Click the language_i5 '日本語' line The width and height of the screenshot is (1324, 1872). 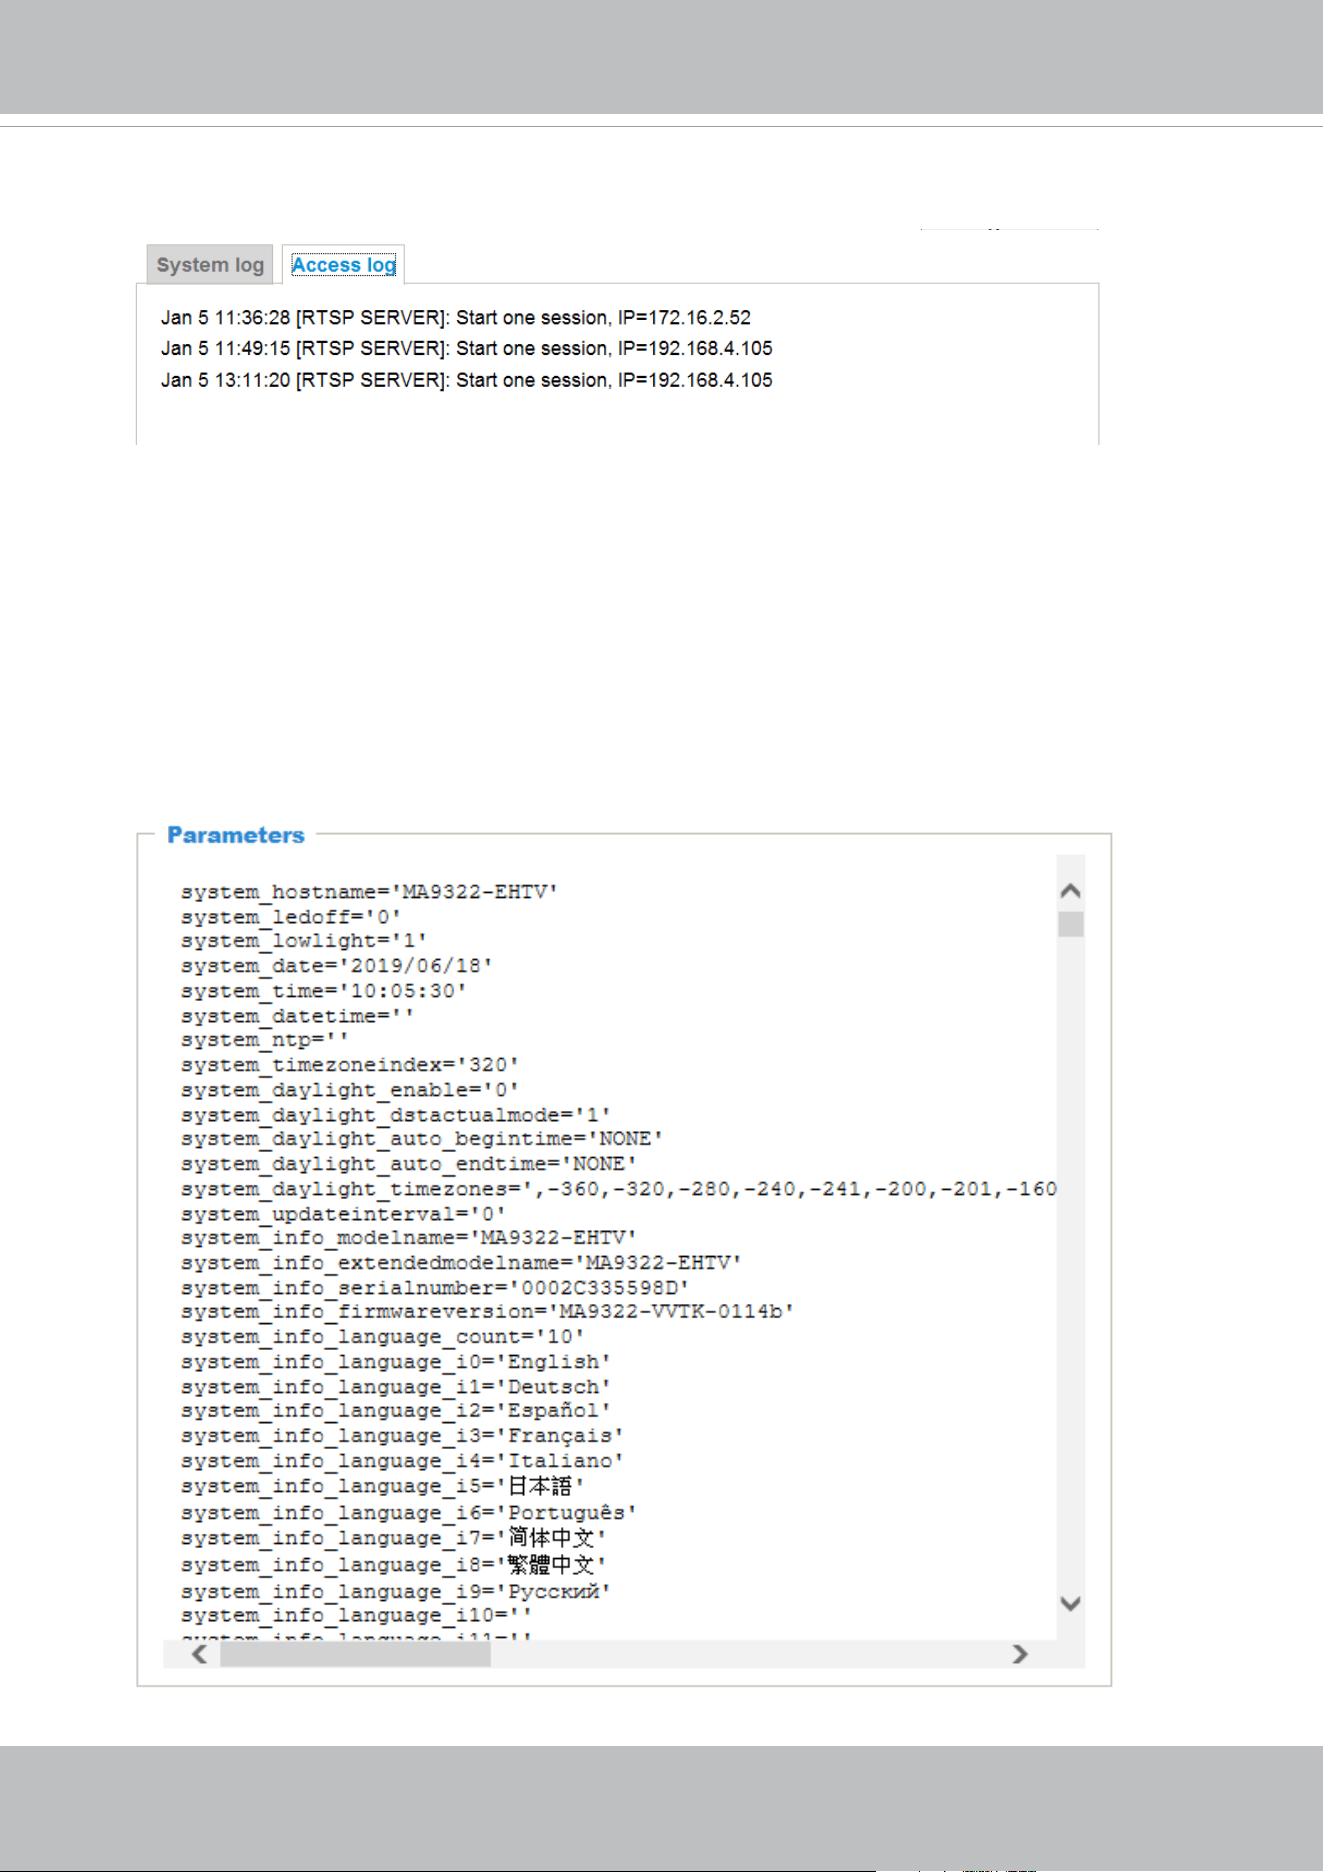[383, 1487]
